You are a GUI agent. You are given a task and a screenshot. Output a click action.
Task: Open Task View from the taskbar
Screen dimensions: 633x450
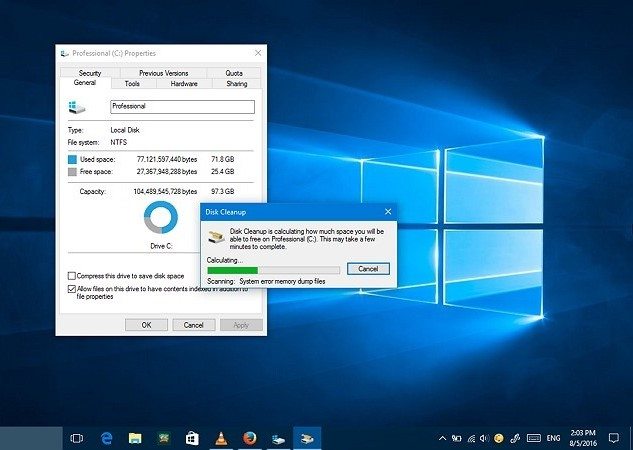coord(75,438)
